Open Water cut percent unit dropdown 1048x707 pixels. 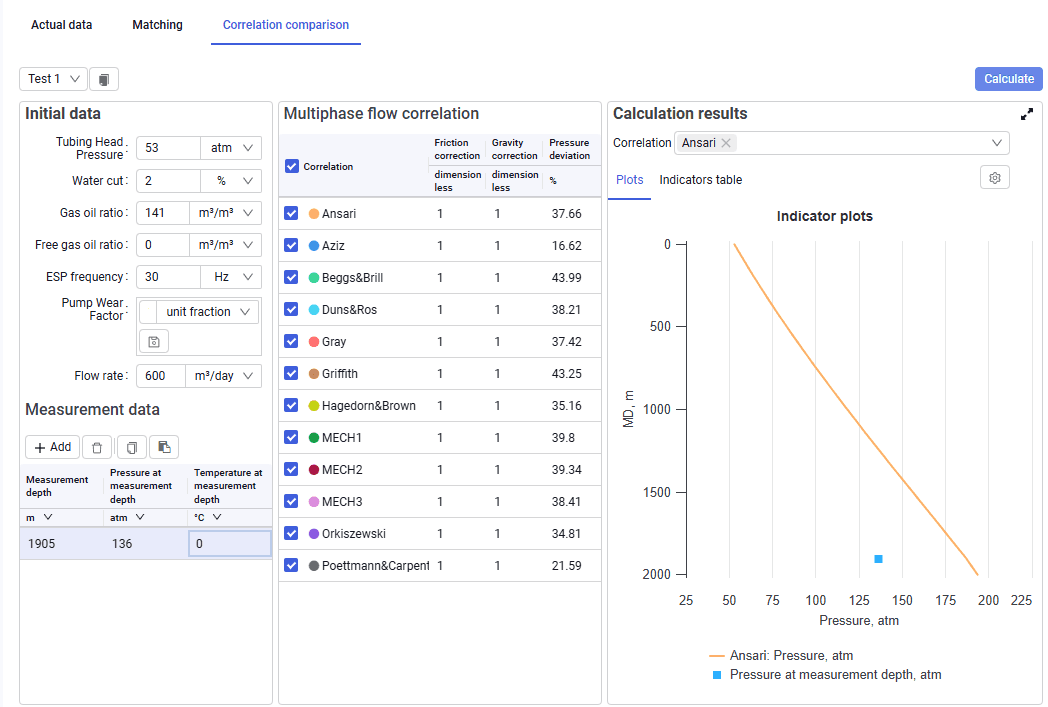[231, 180]
